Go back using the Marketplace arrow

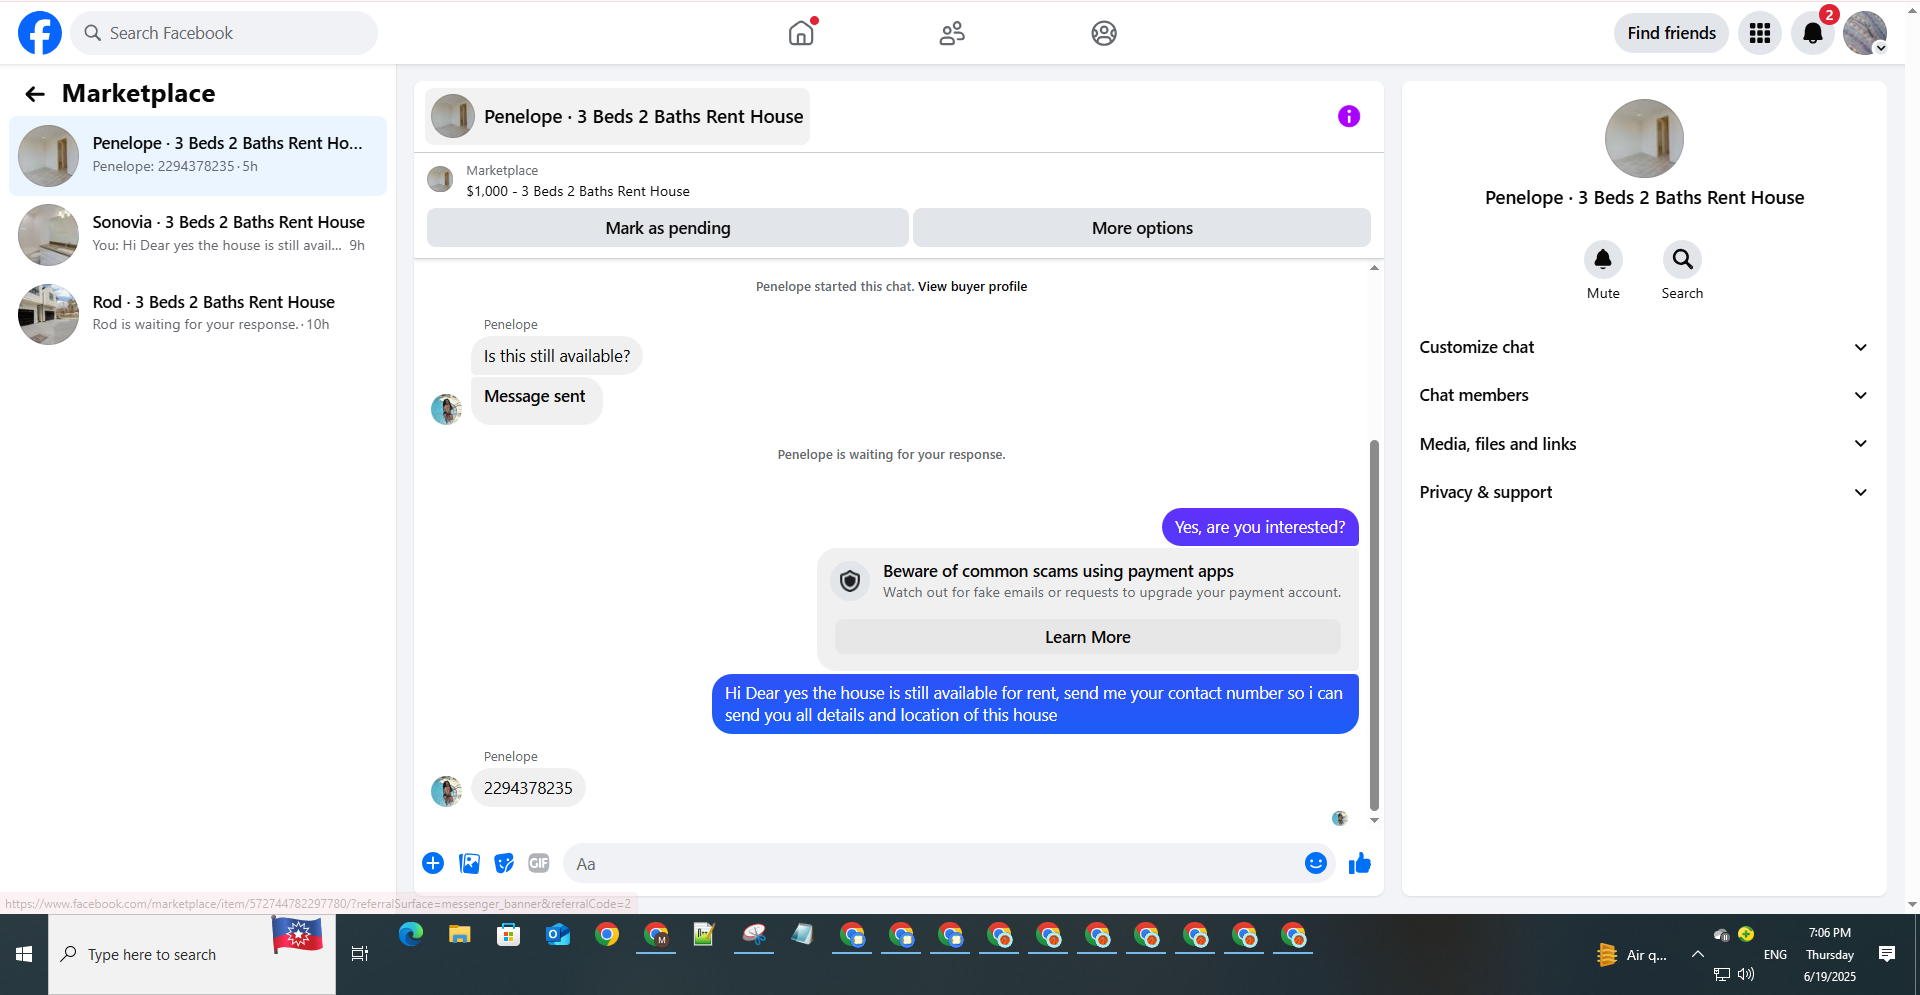tap(35, 94)
